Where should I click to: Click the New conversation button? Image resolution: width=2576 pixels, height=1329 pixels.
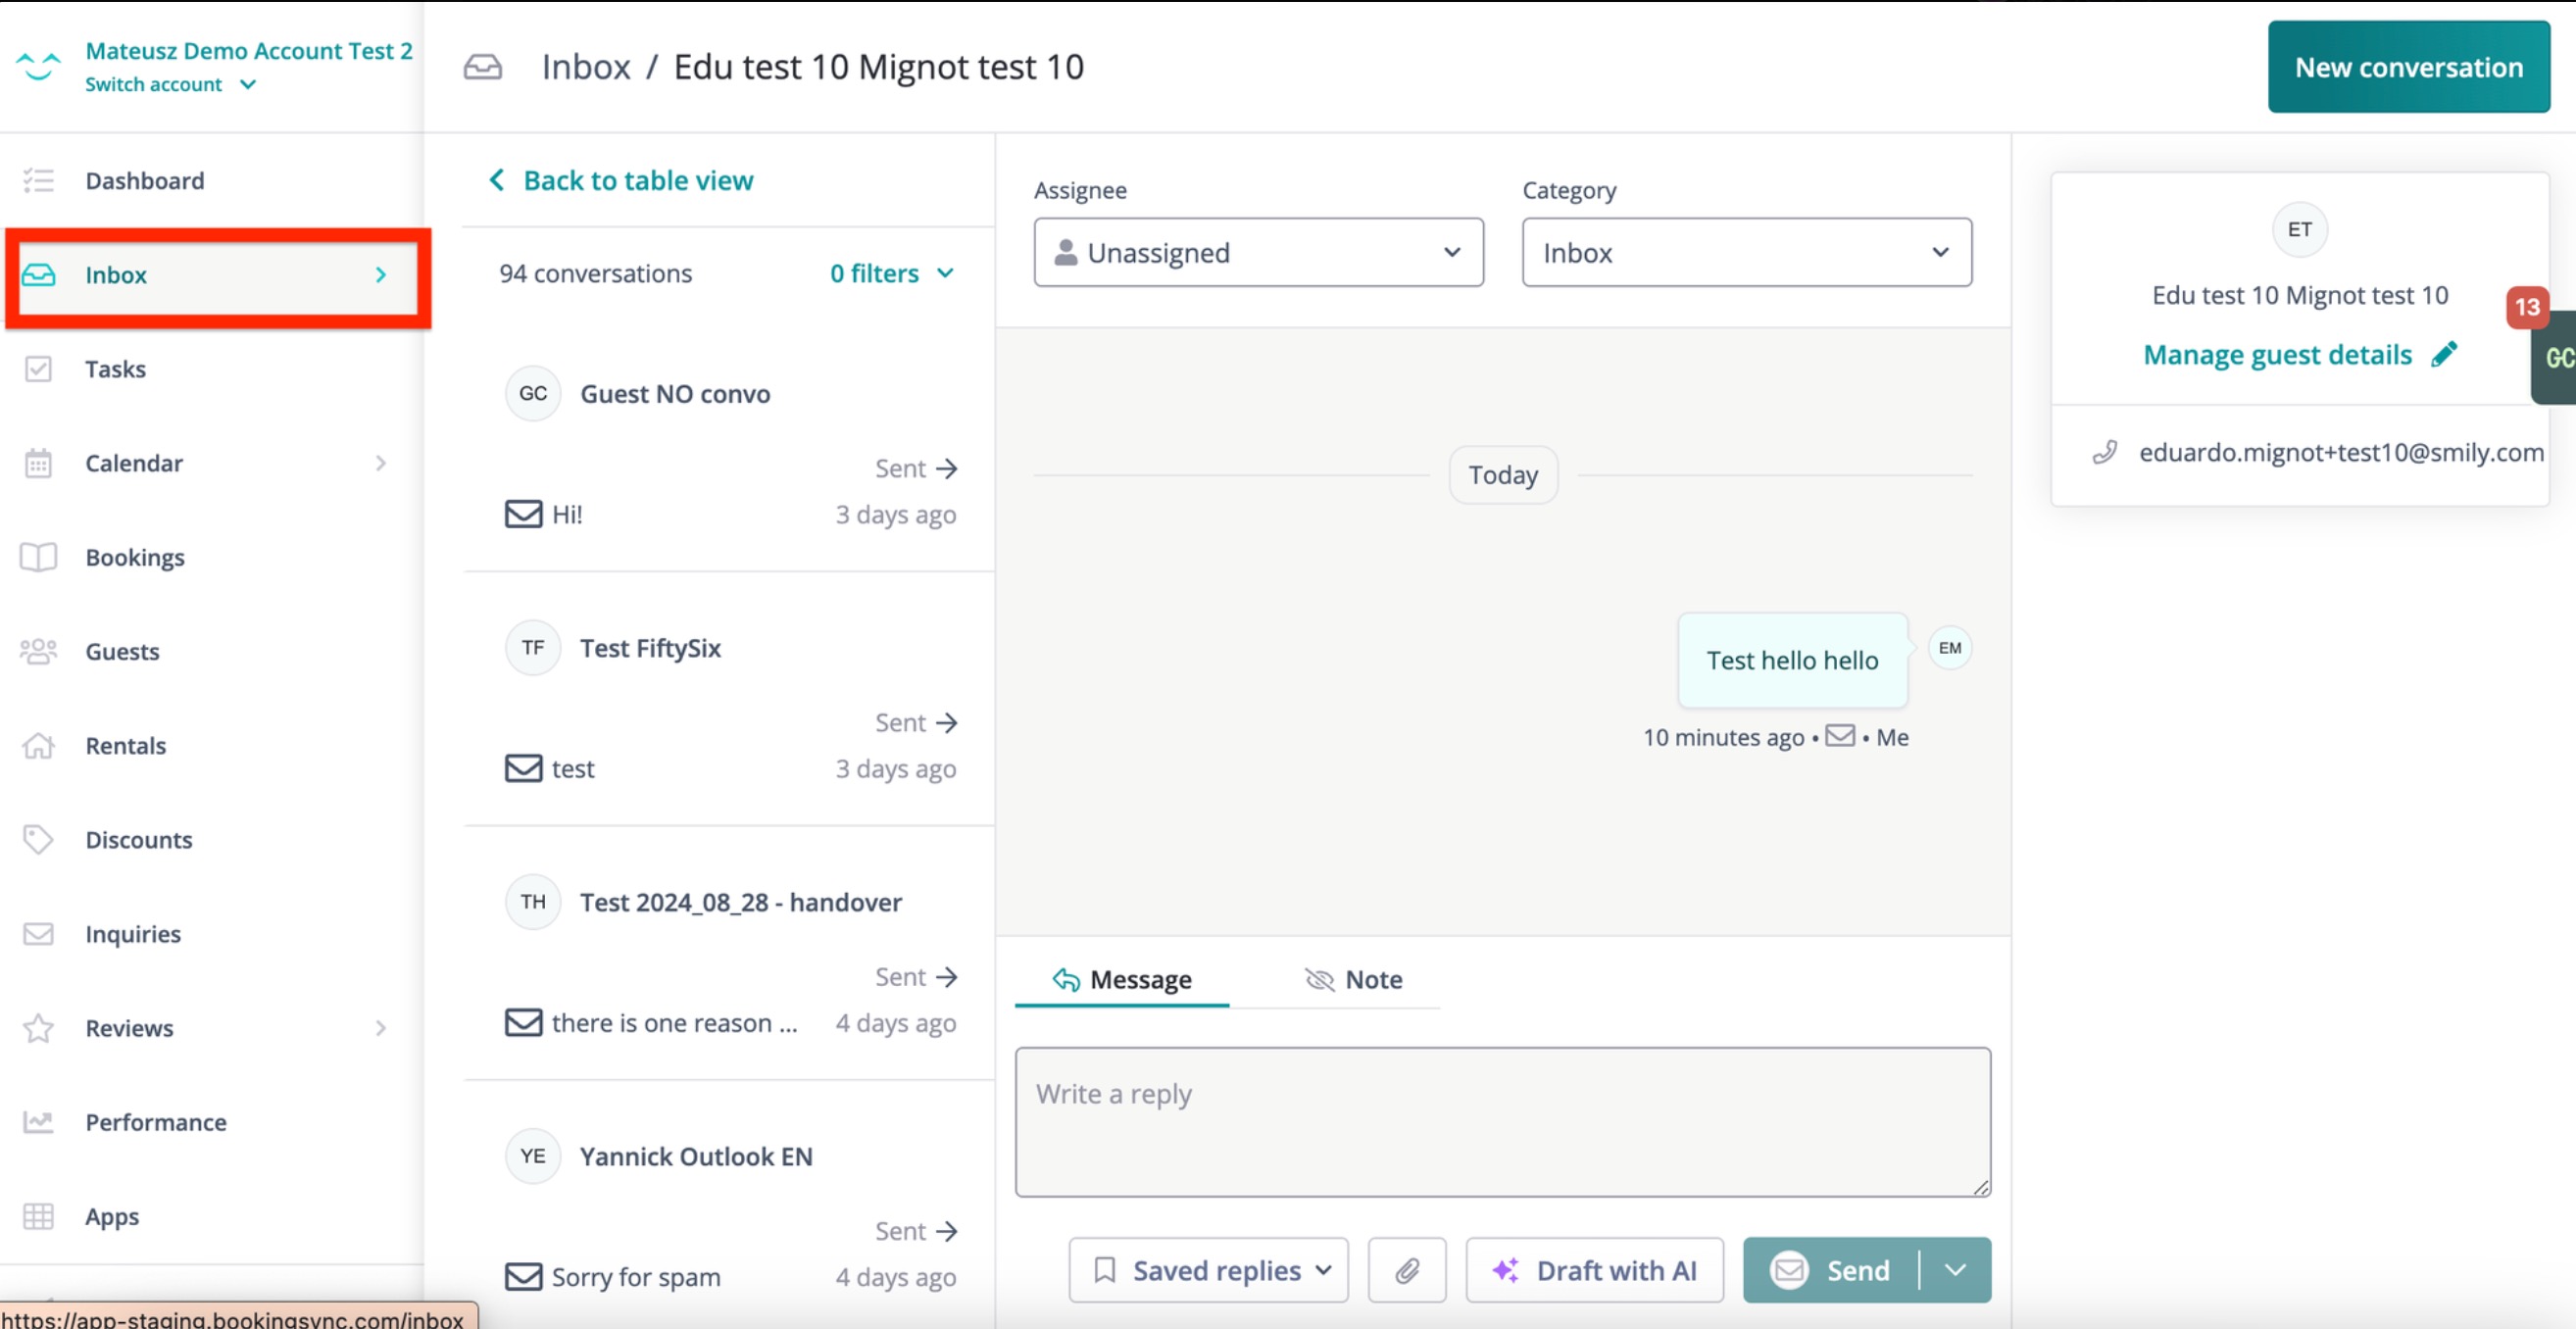2410,66
